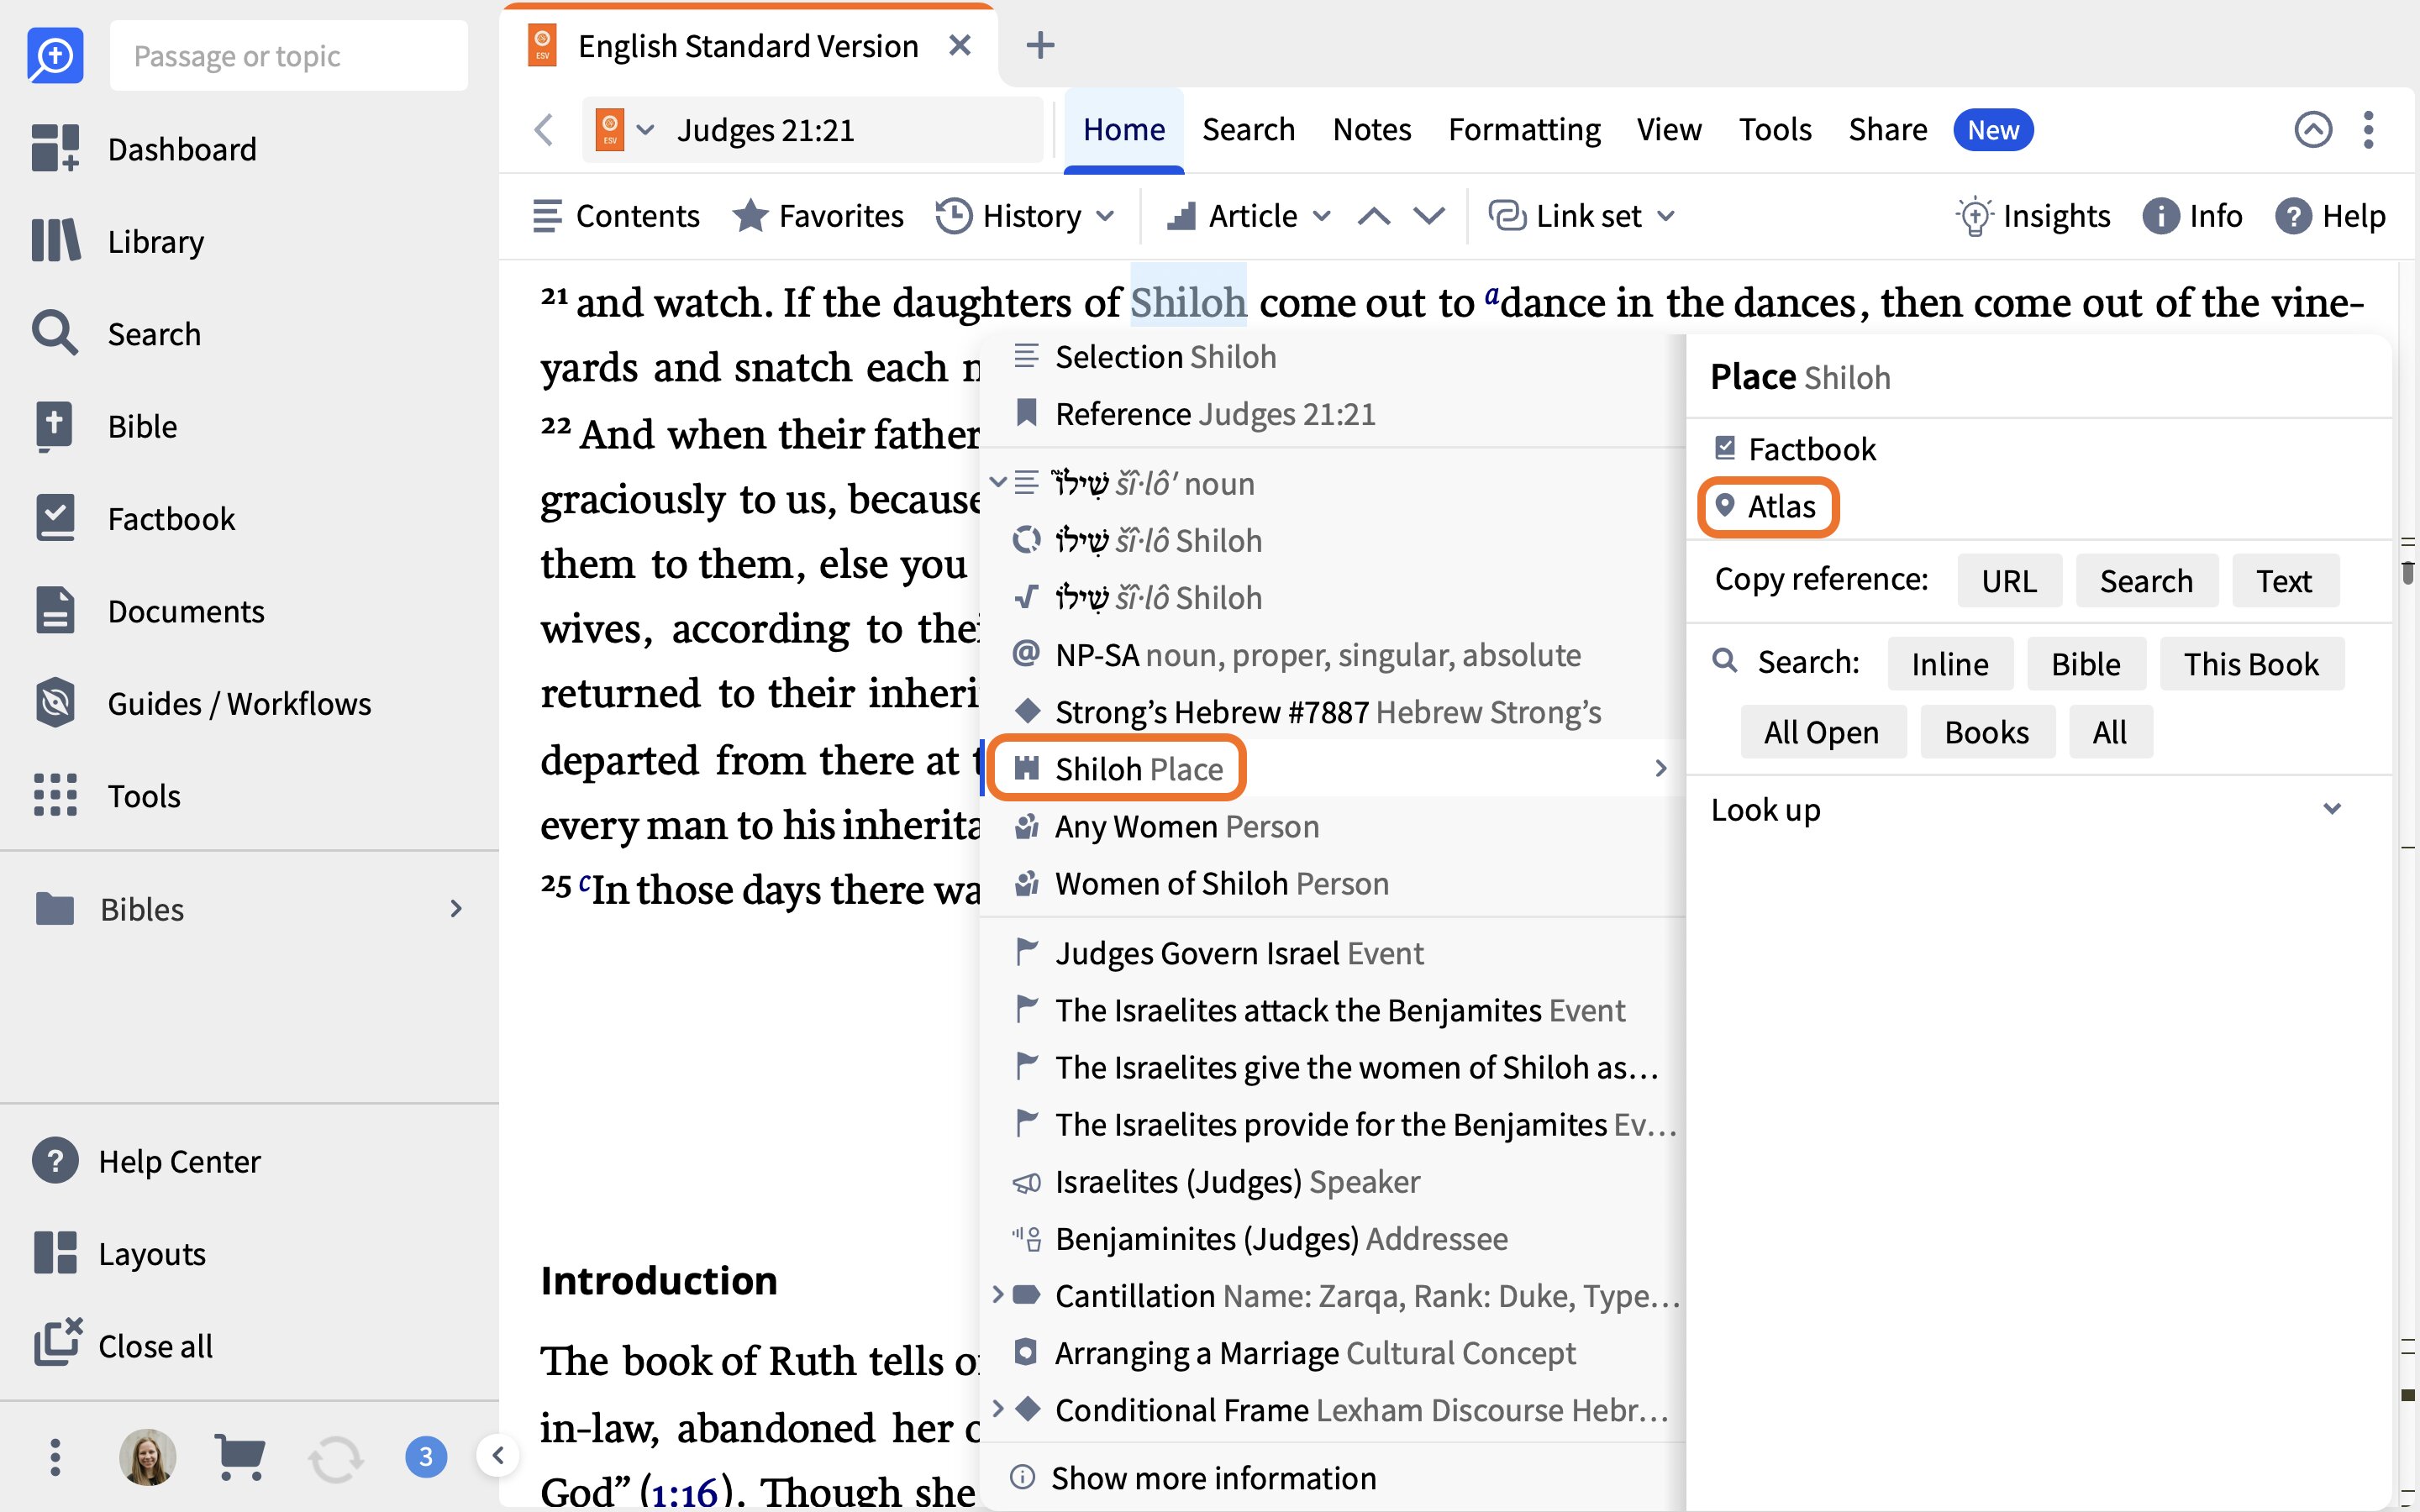This screenshot has width=2420, height=1512.
Task: Search in All Open resources
Action: click(x=1822, y=732)
